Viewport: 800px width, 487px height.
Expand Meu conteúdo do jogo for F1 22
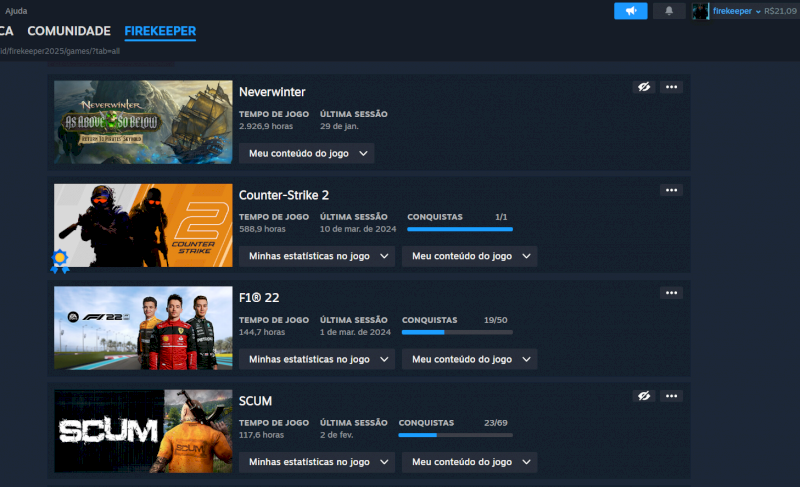(x=469, y=359)
